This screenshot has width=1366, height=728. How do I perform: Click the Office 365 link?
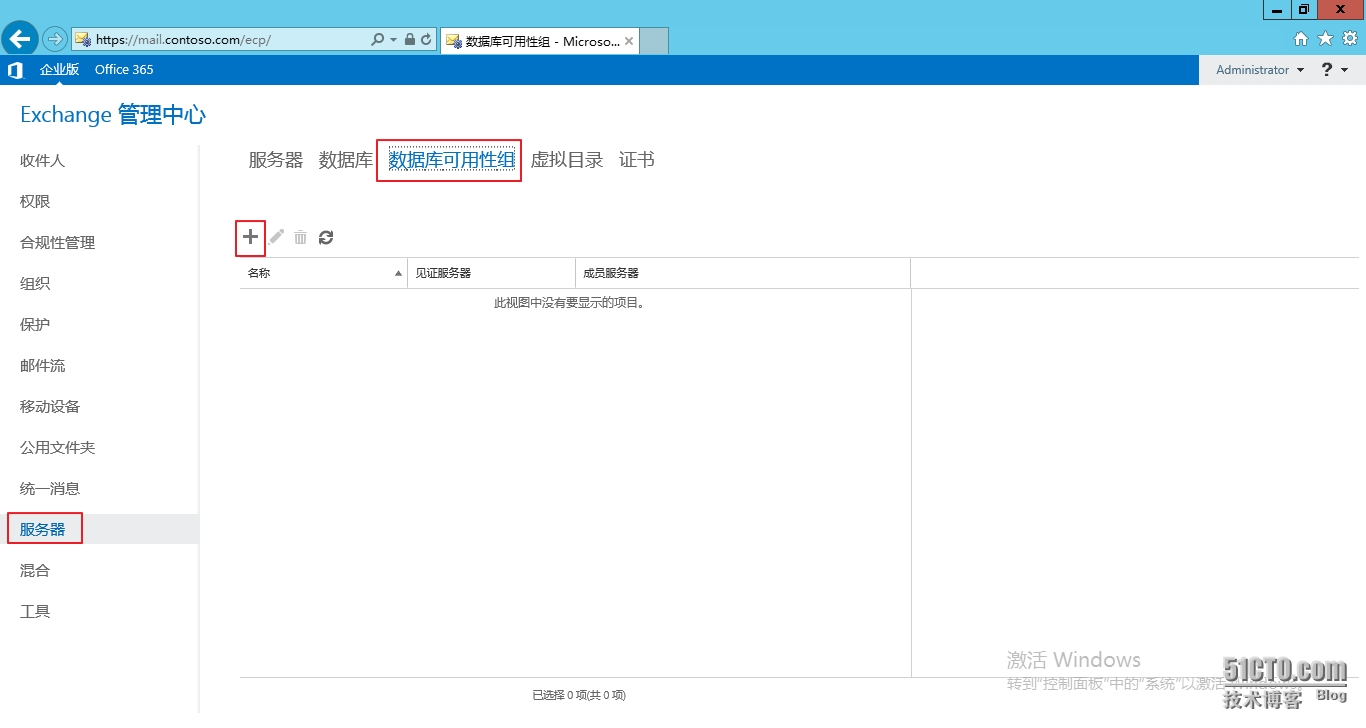click(x=123, y=69)
